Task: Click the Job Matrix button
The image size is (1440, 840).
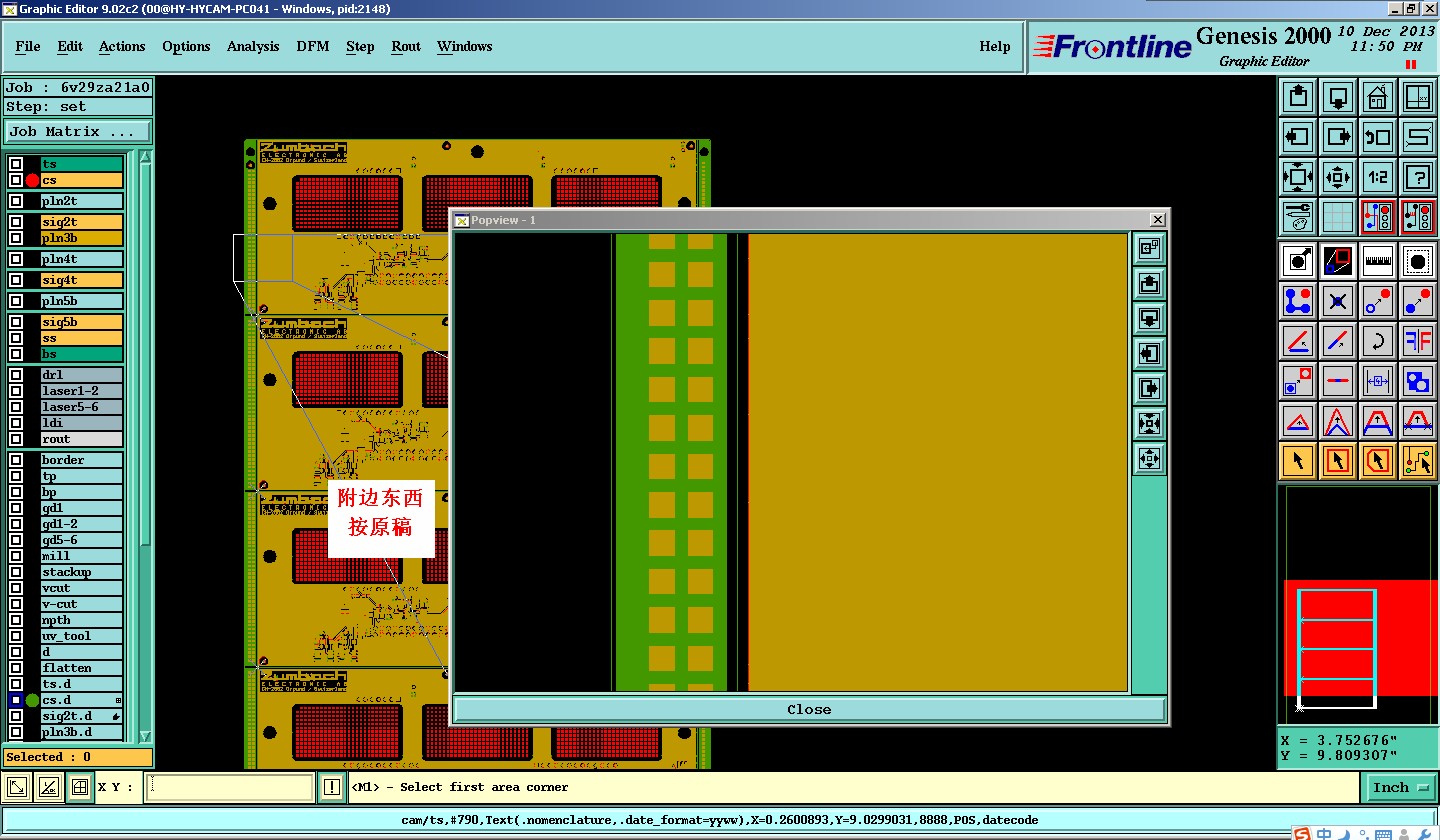Action: 78,131
